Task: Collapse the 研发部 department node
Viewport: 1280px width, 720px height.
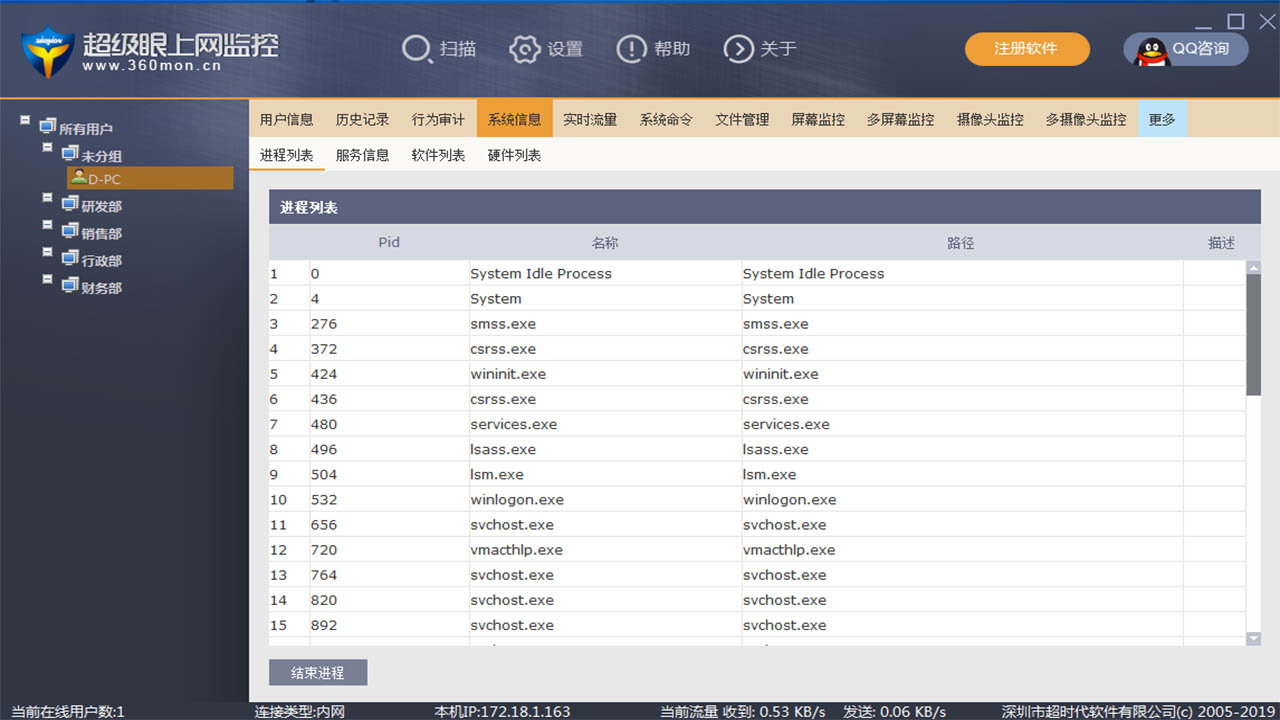Action: [x=46, y=198]
